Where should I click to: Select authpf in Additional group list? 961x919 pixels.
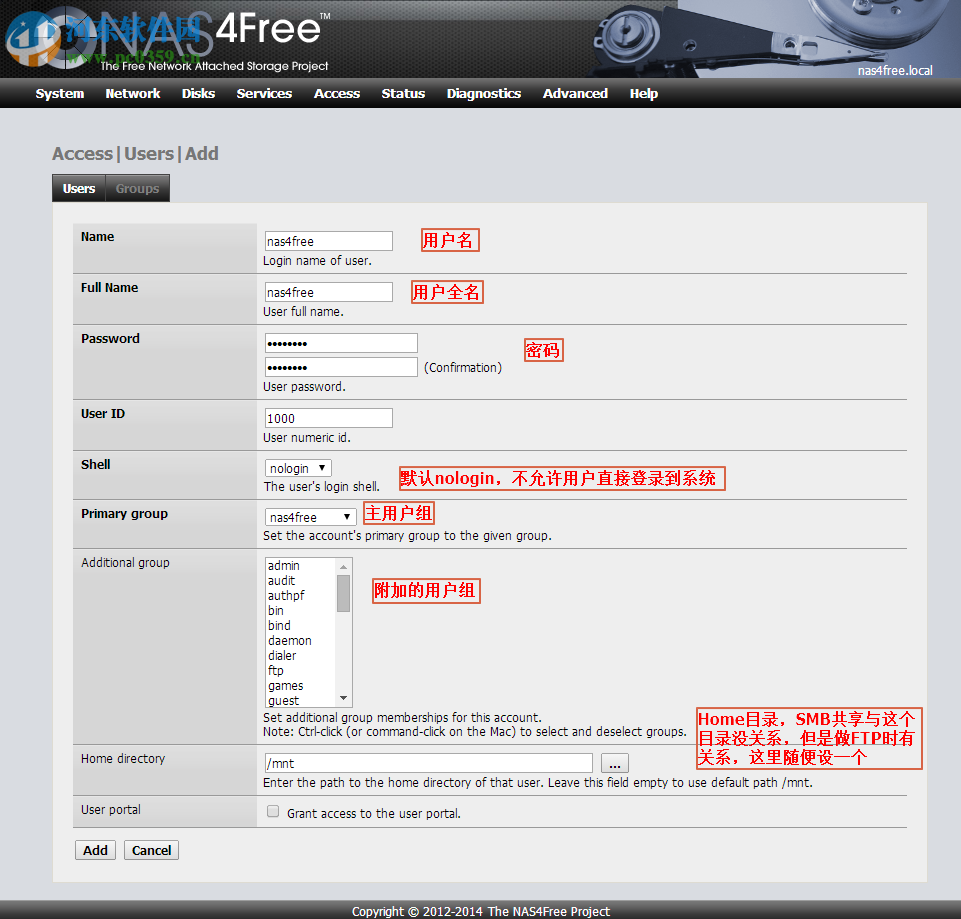pyautogui.click(x=300, y=595)
